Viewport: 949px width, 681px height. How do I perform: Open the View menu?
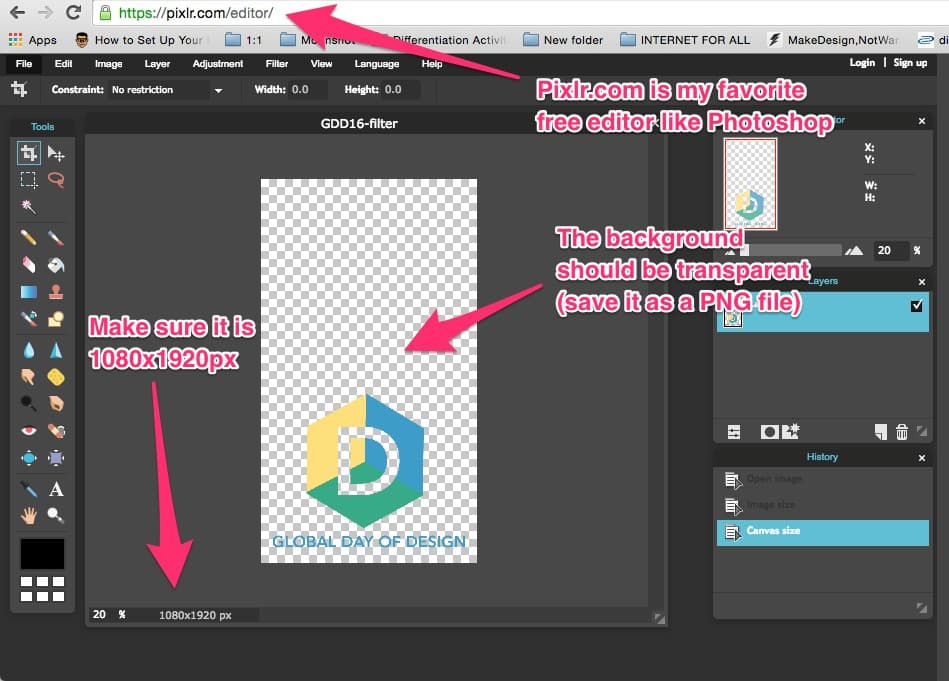coord(321,64)
